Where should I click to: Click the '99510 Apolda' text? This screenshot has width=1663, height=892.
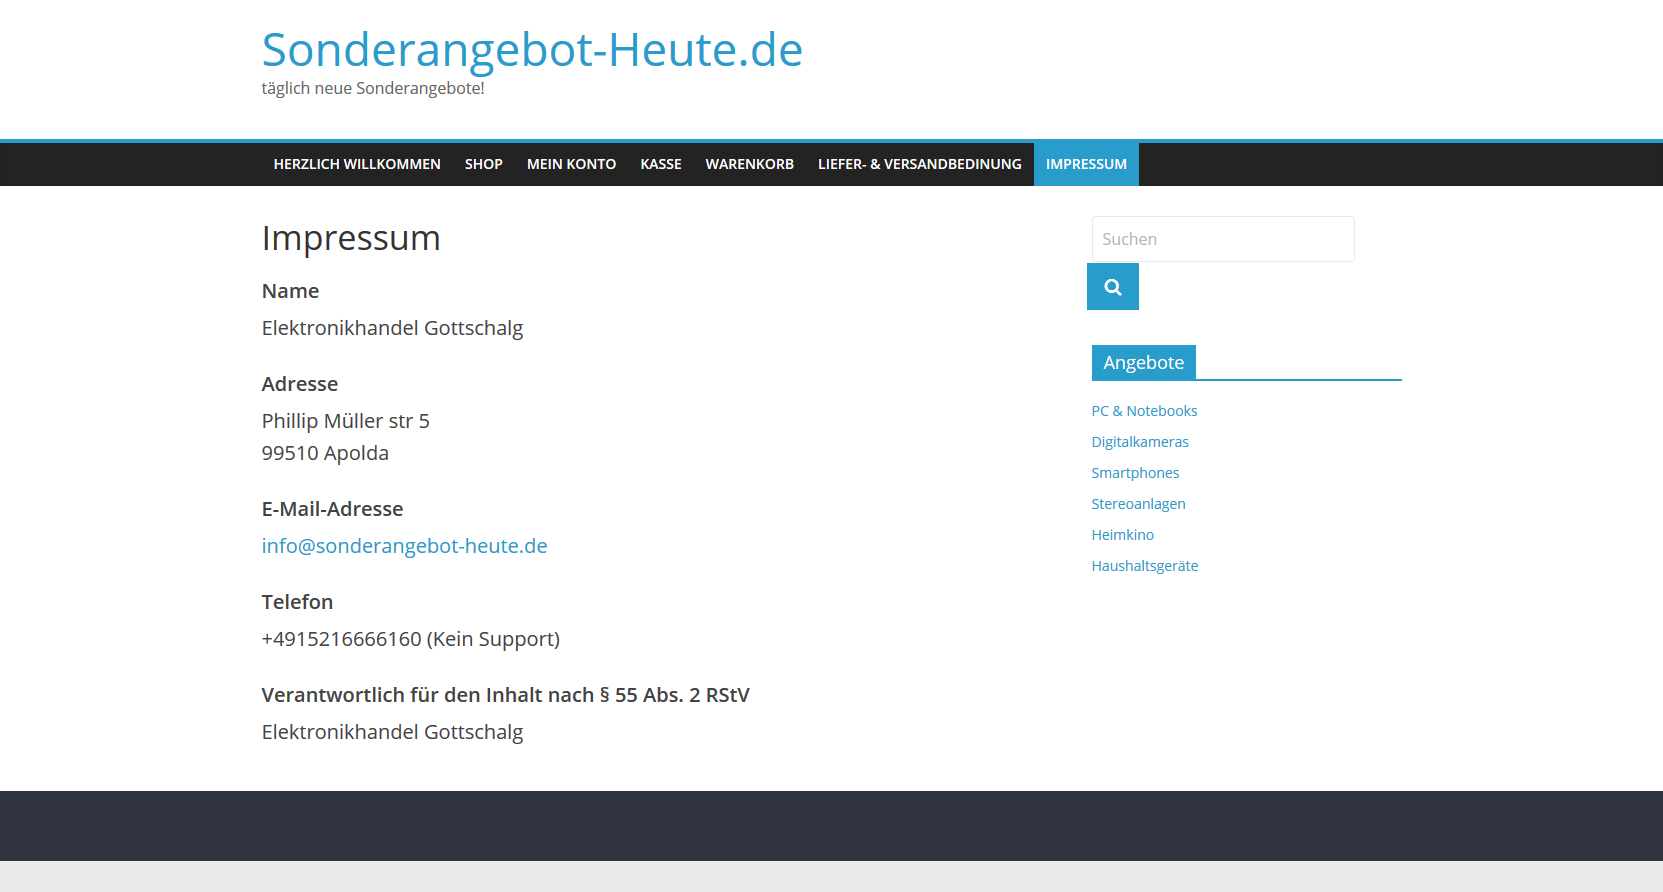point(325,453)
